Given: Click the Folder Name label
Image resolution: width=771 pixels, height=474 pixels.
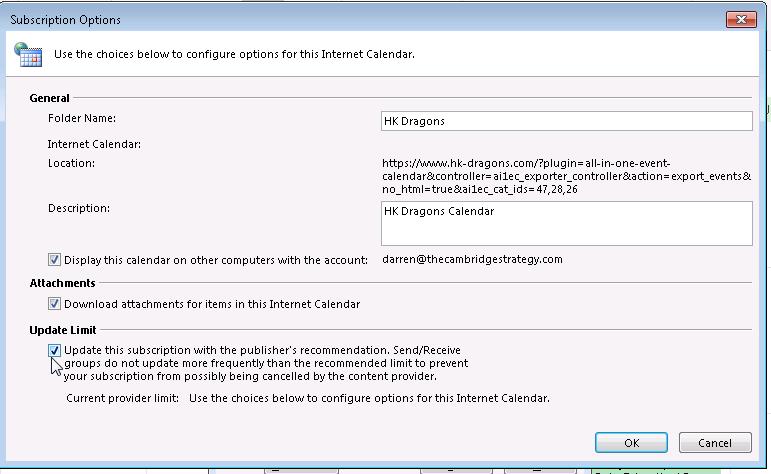Looking at the screenshot, I should (84, 119).
